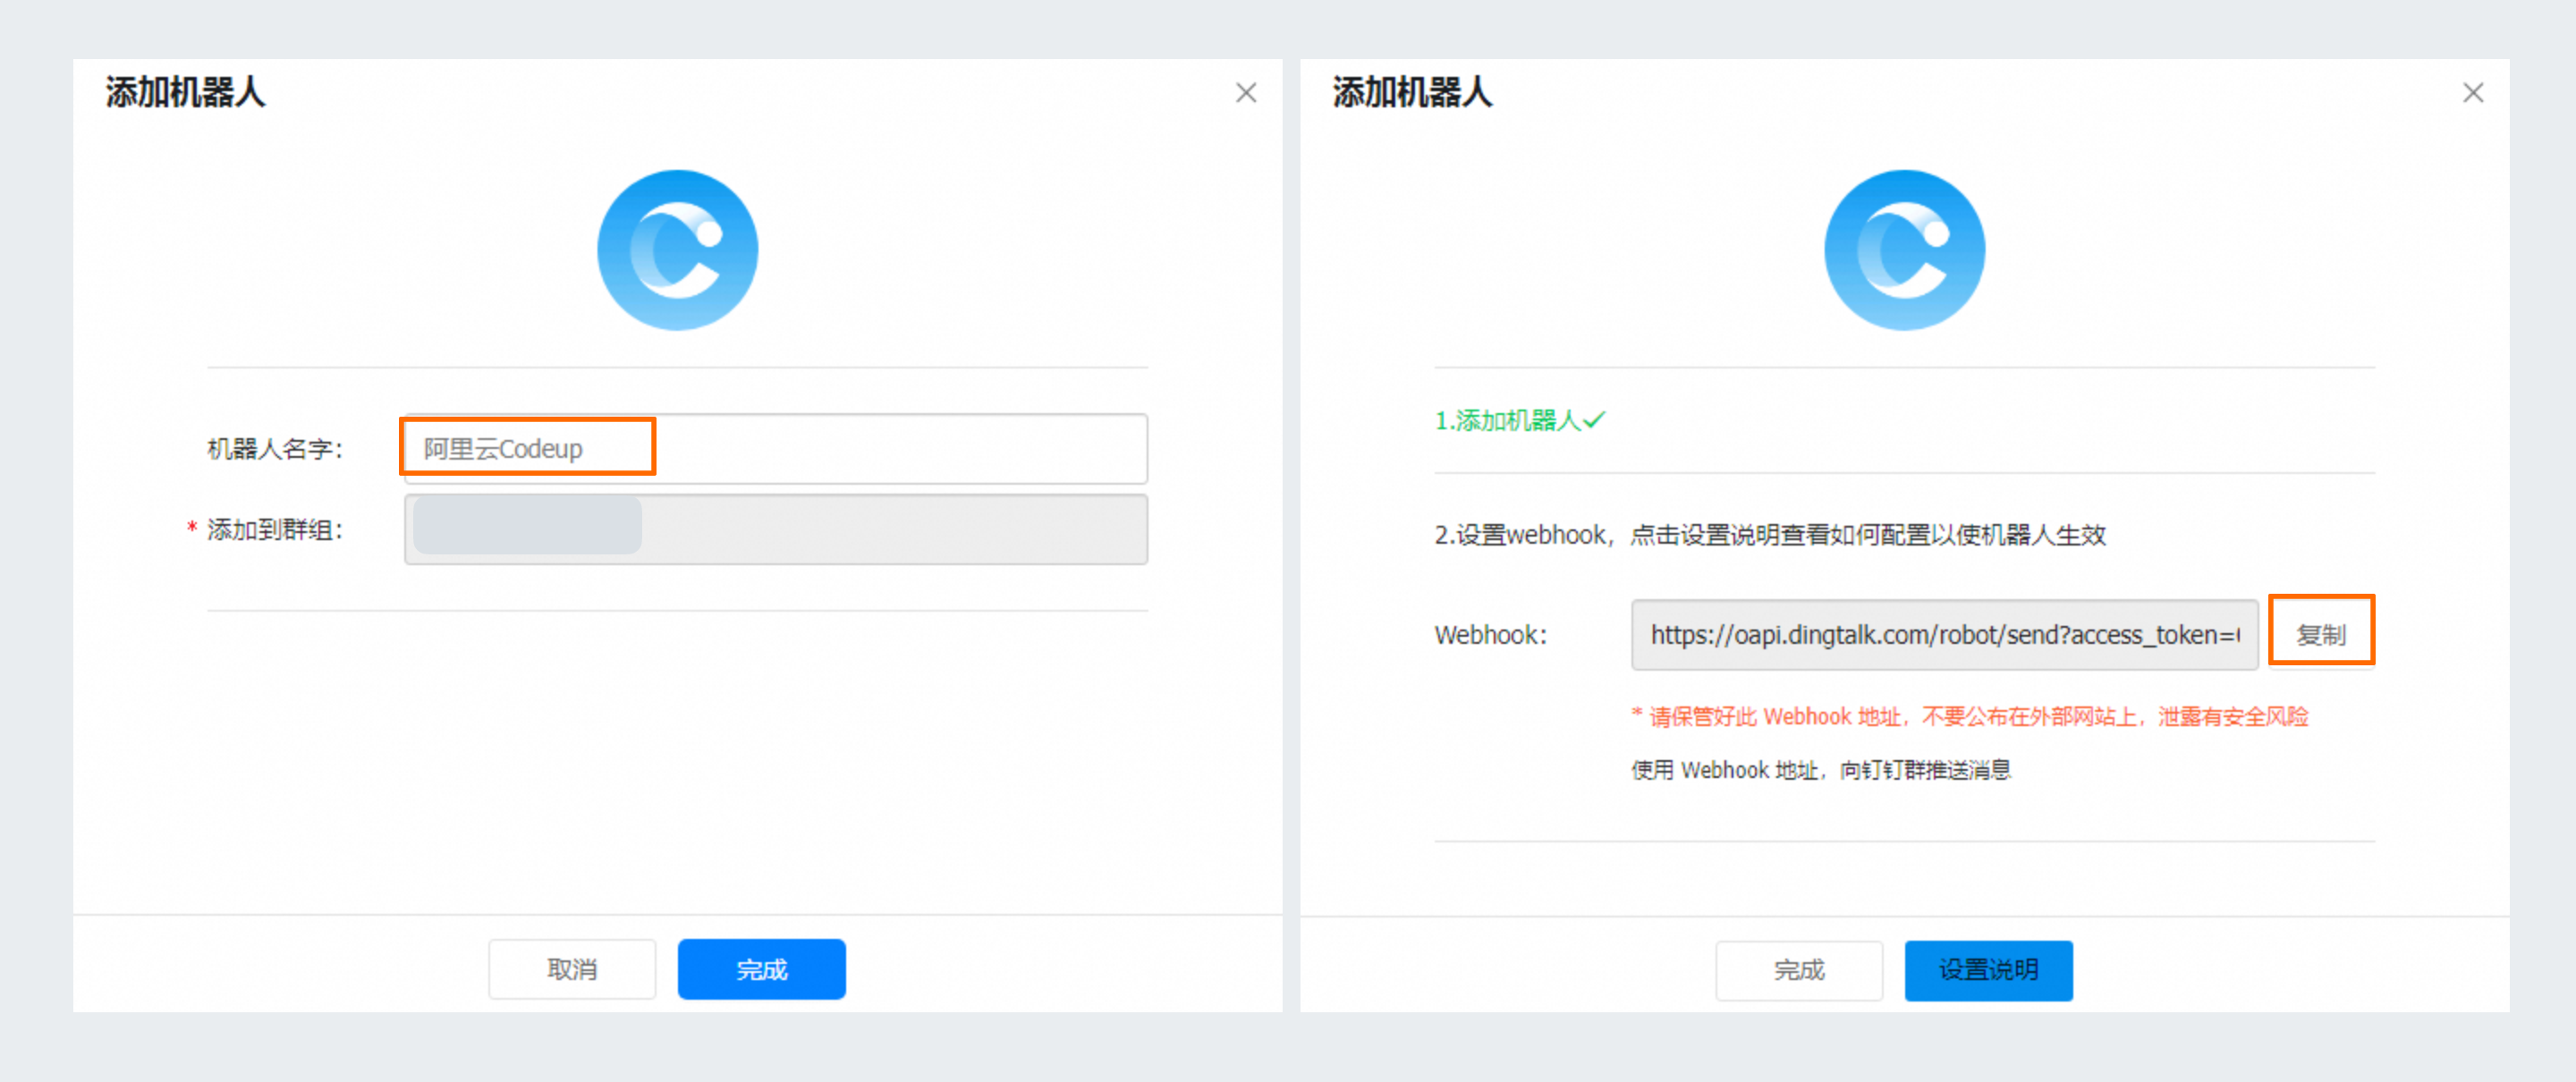Focus the robot name field 阿里云Codeup

(x=775, y=449)
